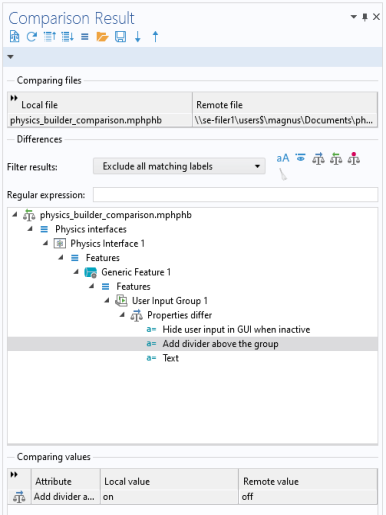Click the Refresh comparison icon
The height and width of the screenshot is (515, 386).
click(x=32, y=36)
